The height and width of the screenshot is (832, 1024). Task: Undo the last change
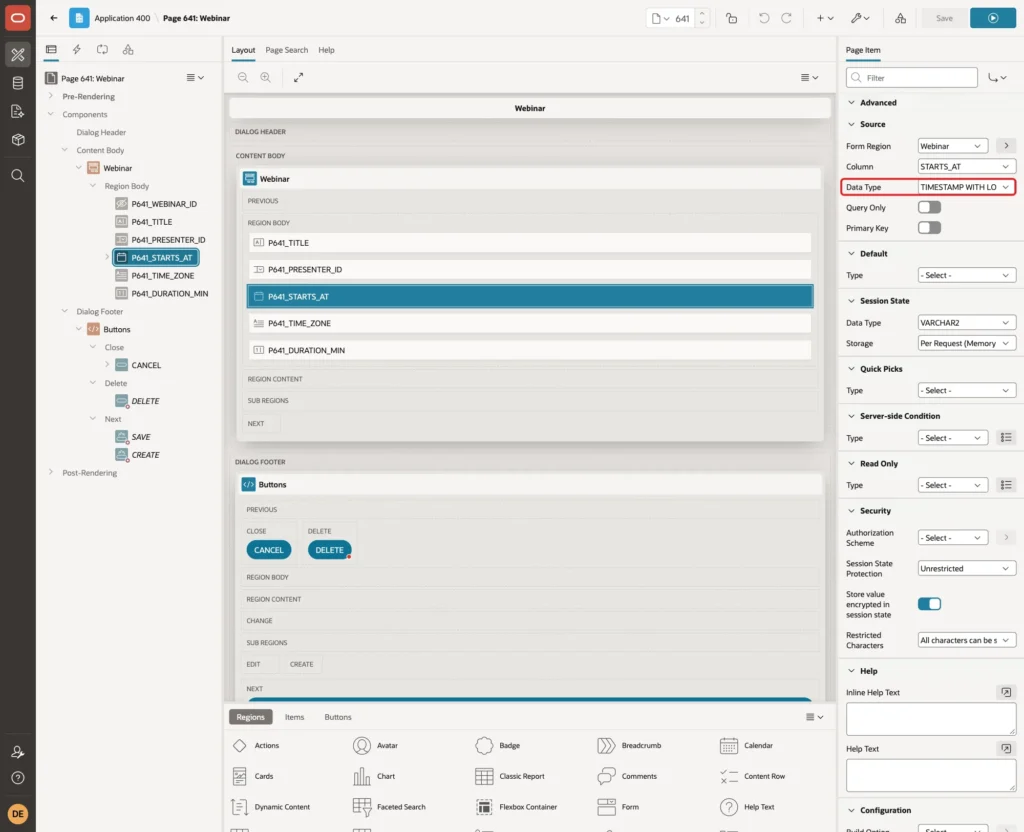764,18
